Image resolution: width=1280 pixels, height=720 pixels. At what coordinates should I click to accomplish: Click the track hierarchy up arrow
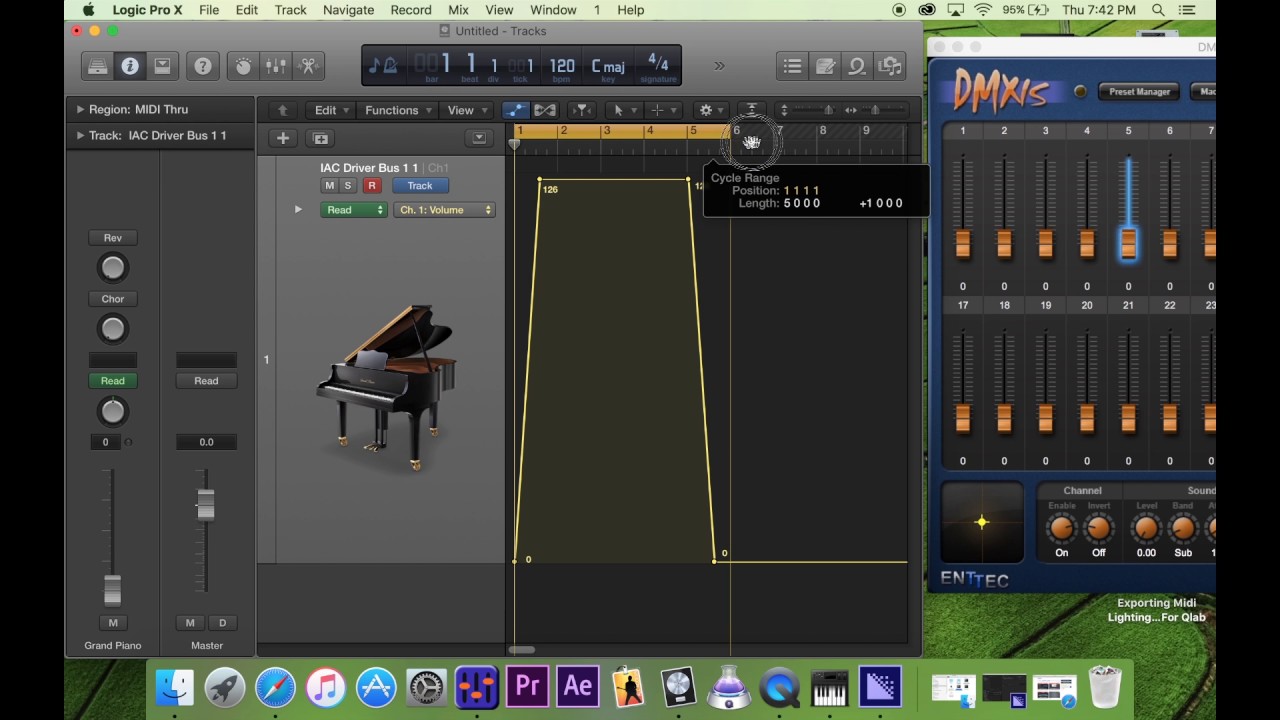tap(283, 110)
